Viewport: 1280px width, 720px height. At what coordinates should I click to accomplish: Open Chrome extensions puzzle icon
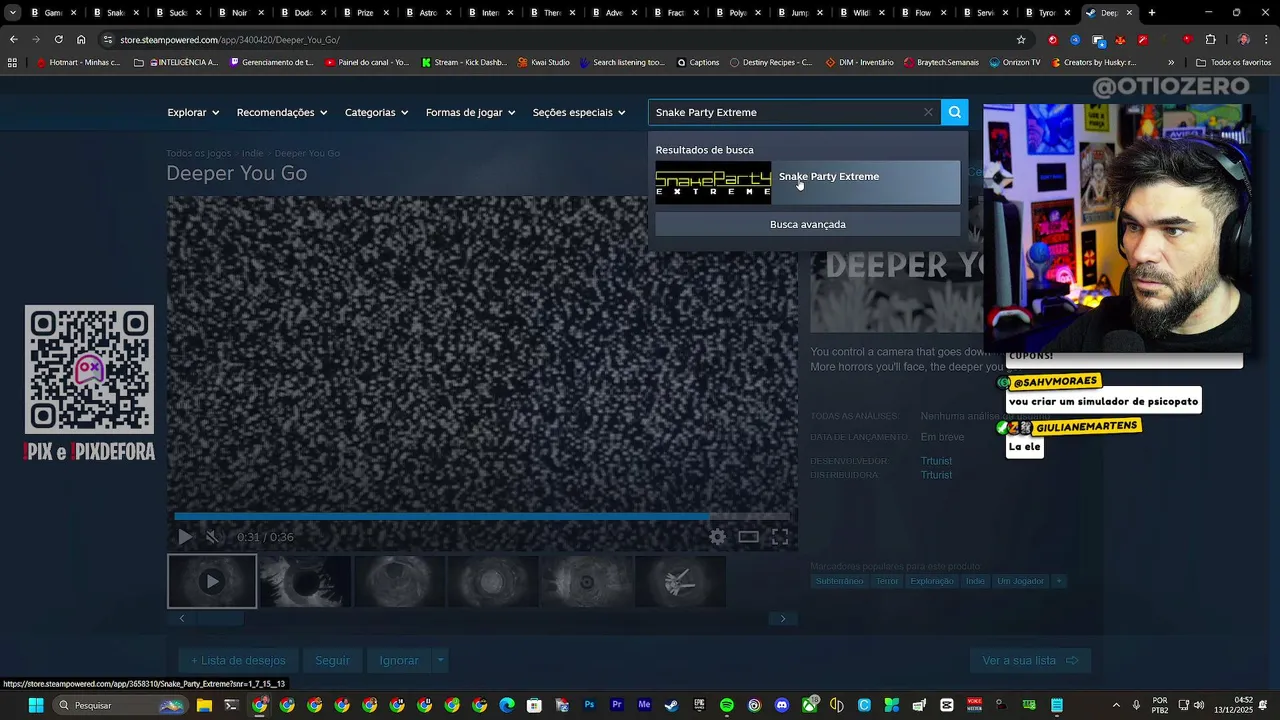[x=1211, y=40]
